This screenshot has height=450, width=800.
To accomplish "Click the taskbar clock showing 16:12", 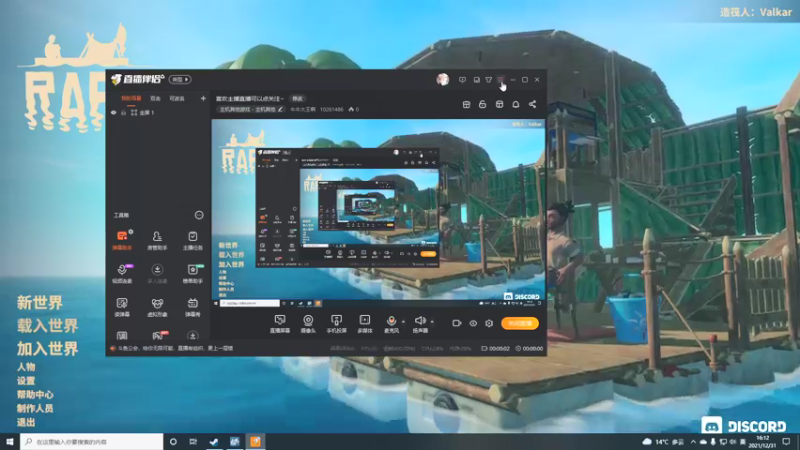I will pos(763,441).
